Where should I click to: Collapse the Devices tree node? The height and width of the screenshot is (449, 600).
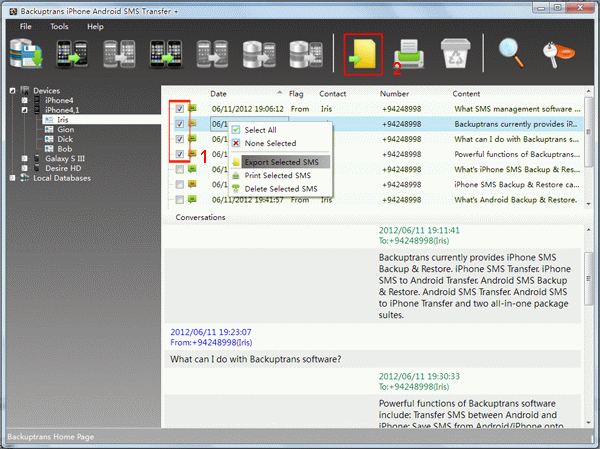pyautogui.click(x=13, y=91)
